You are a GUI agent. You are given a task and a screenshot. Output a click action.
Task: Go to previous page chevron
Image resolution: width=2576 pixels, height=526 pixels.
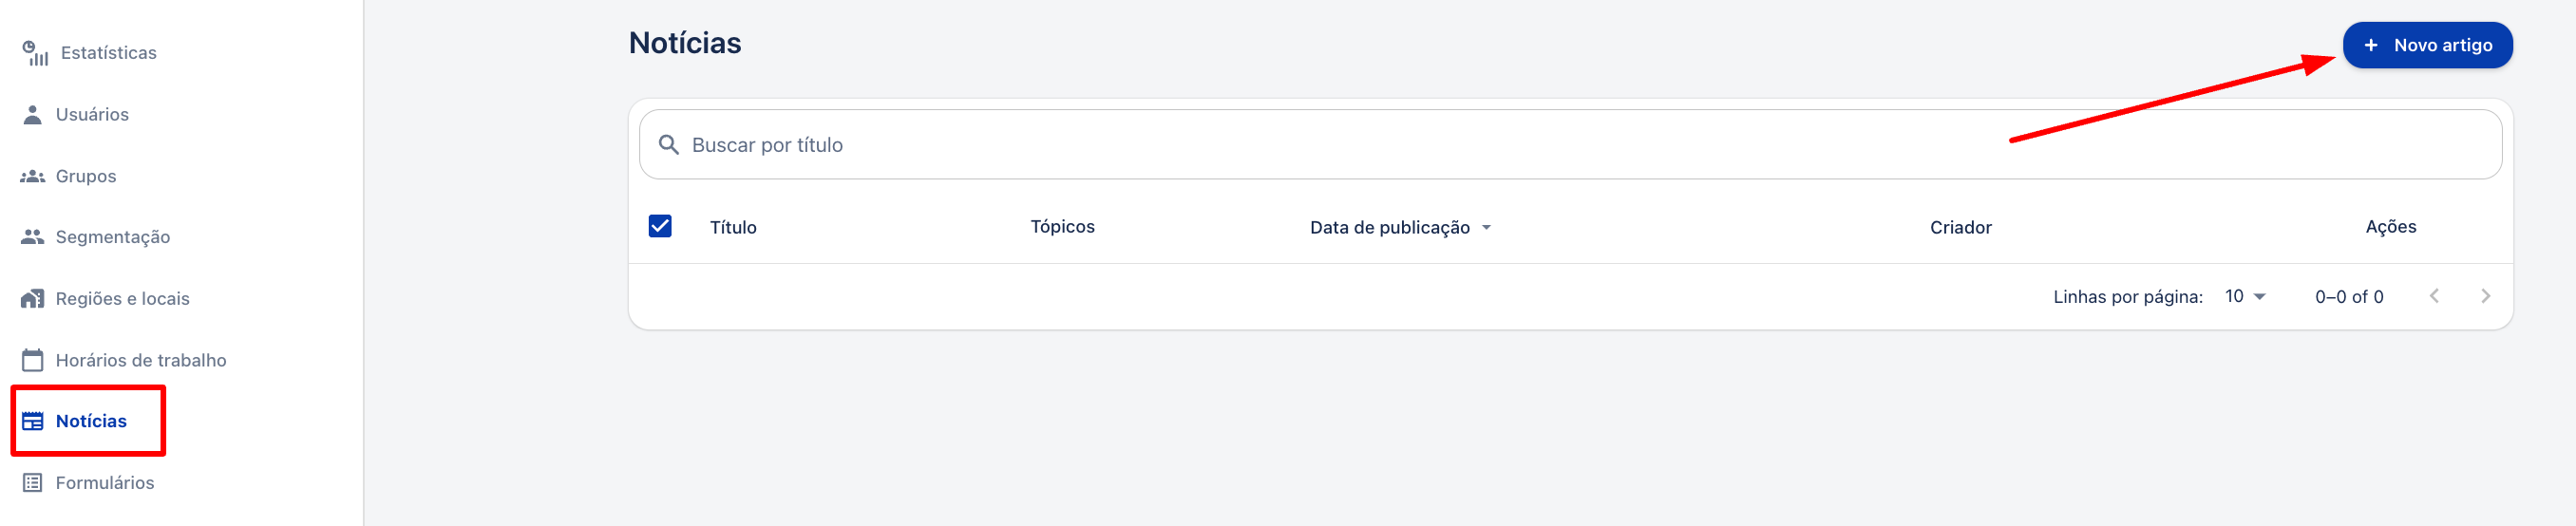pyautogui.click(x=2434, y=296)
